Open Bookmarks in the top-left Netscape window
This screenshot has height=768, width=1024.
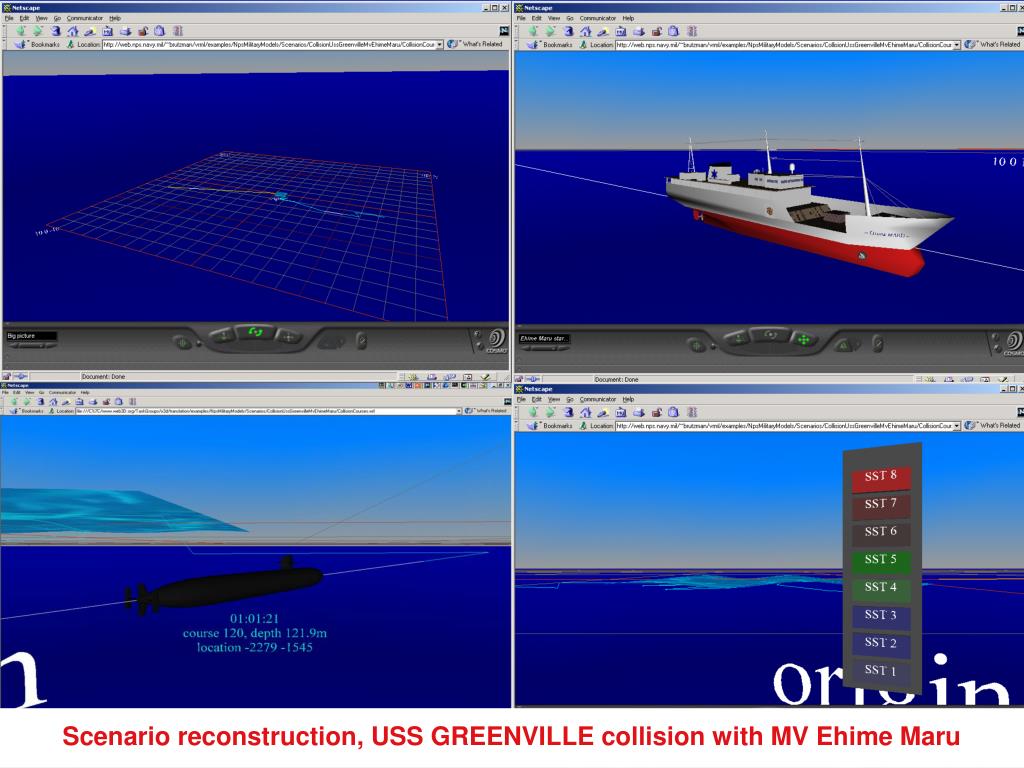pos(39,44)
